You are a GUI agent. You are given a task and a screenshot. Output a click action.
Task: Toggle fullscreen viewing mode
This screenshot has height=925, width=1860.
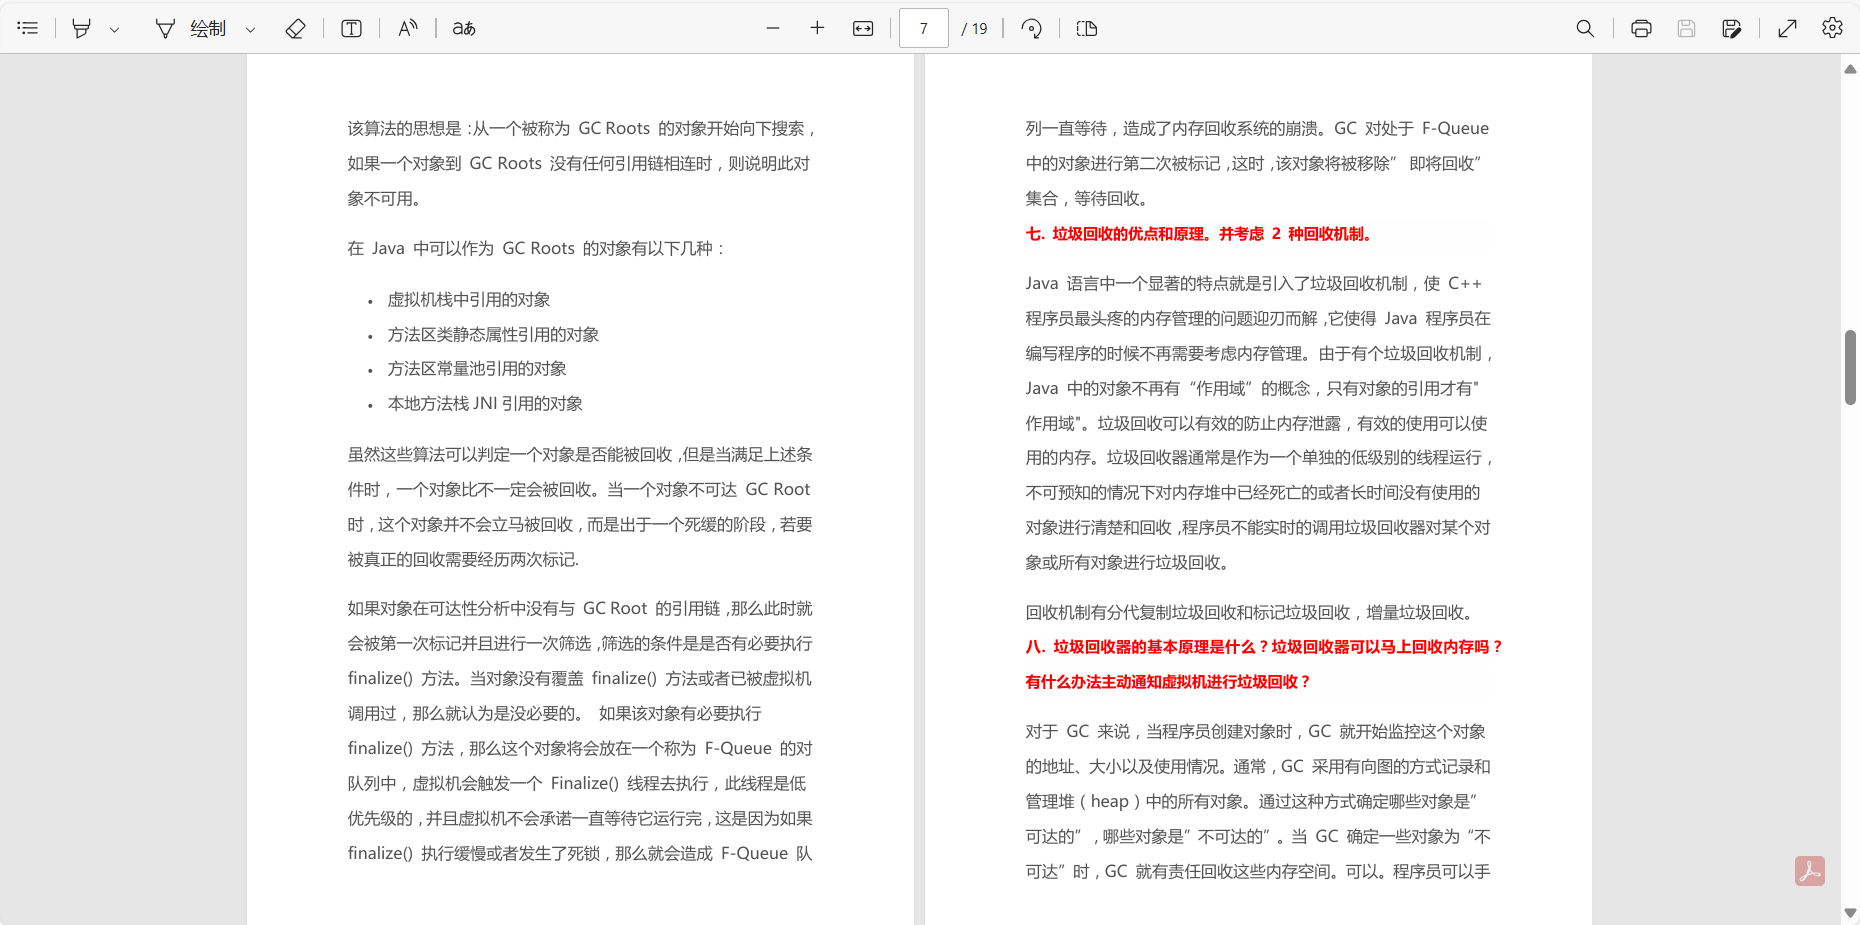(x=1788, y=28)
